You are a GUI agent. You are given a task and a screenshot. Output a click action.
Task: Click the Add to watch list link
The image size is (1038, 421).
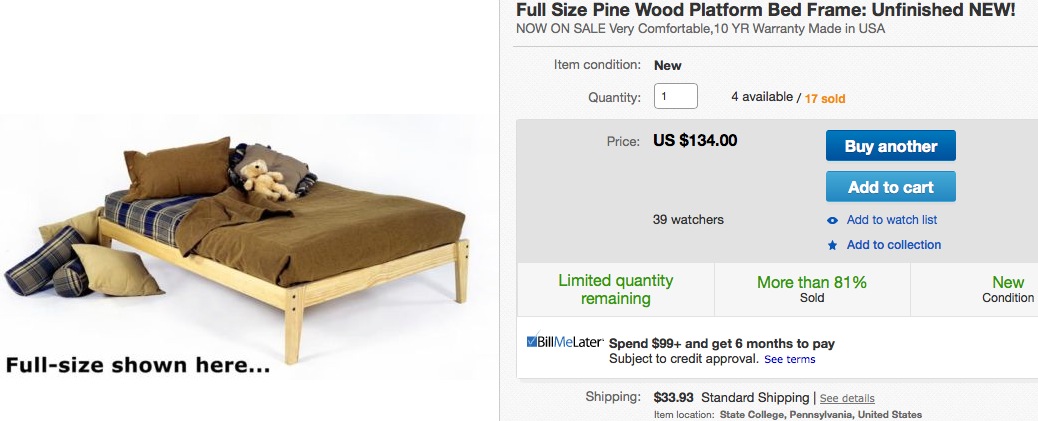pos(891,220)
